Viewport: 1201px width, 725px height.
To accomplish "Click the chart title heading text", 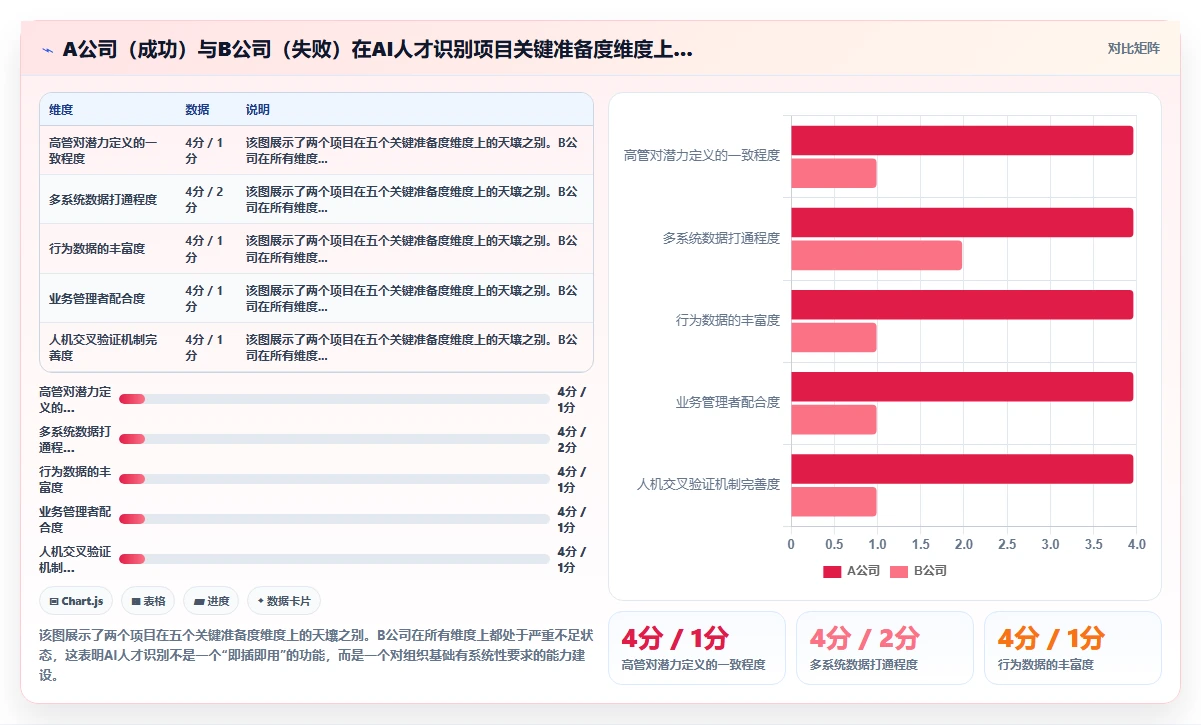I will click(377, 49).
